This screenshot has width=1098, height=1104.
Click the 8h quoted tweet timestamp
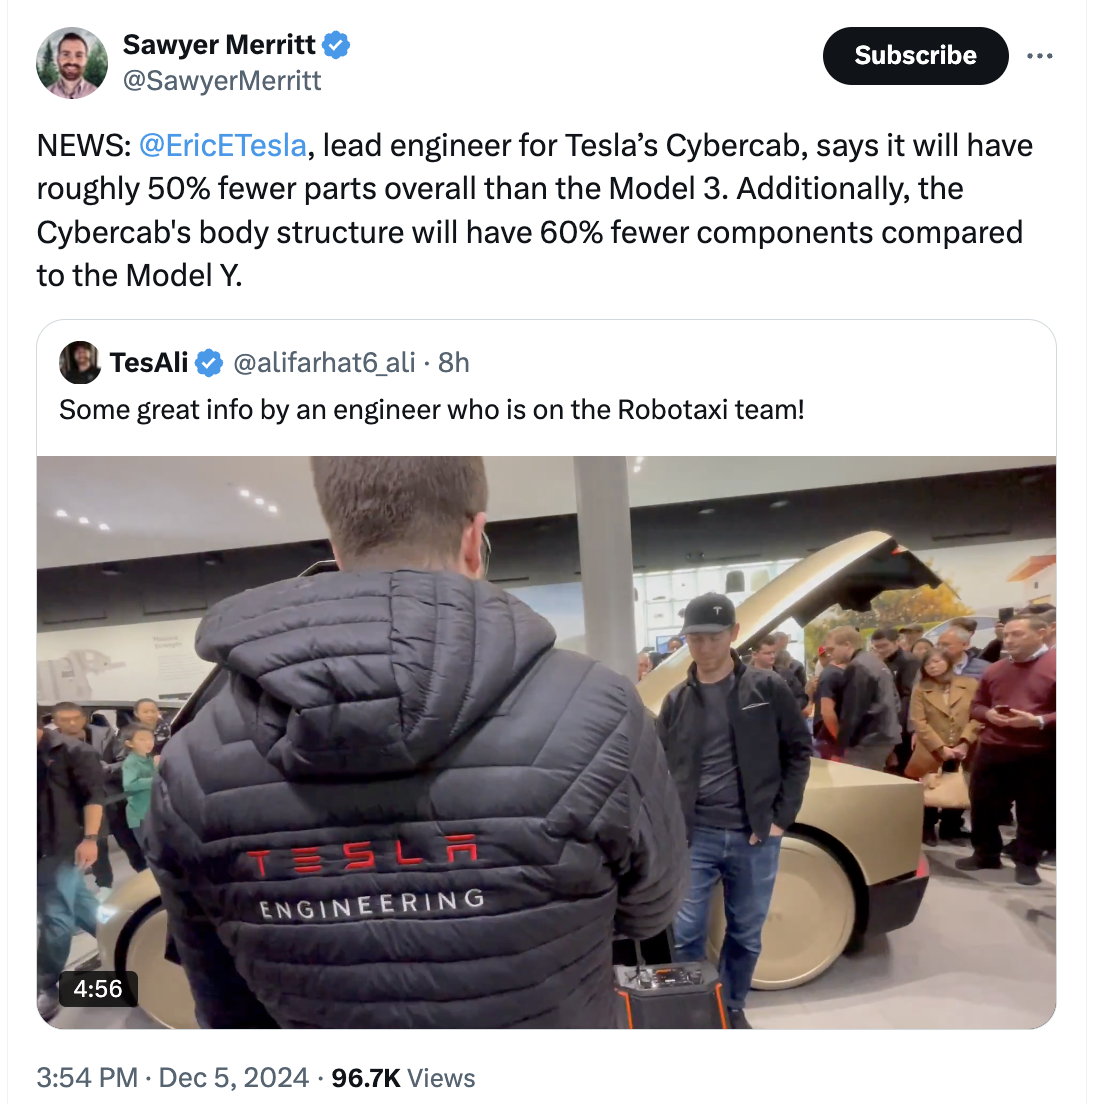point(454,363)
